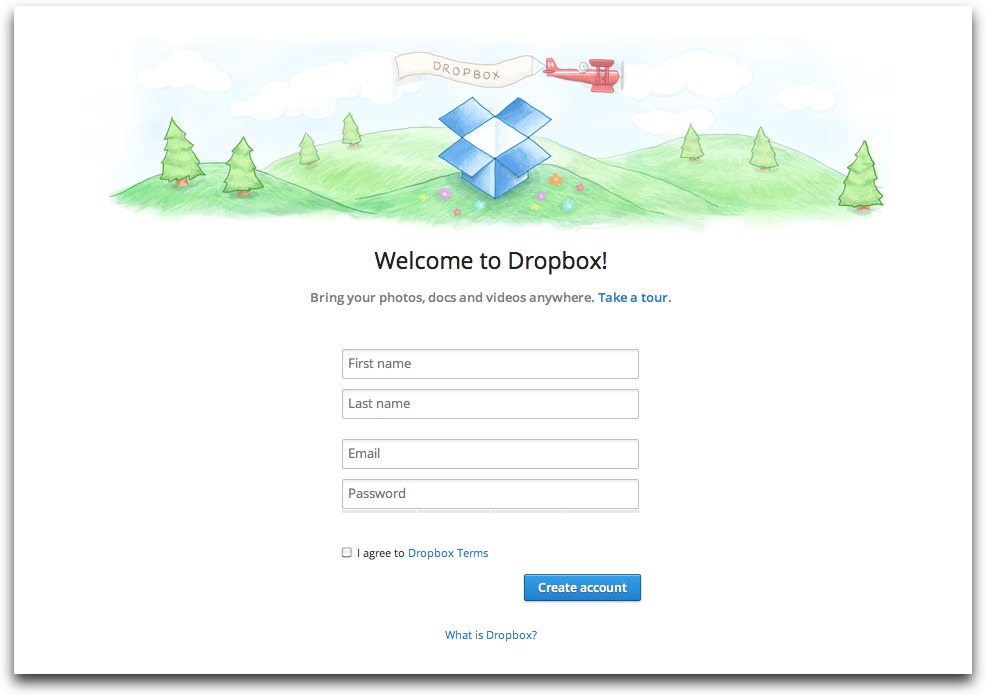The height and width of the screenshot is (696, 985).
Task: Focus the First name field
Action: click(x=490, y=364)
